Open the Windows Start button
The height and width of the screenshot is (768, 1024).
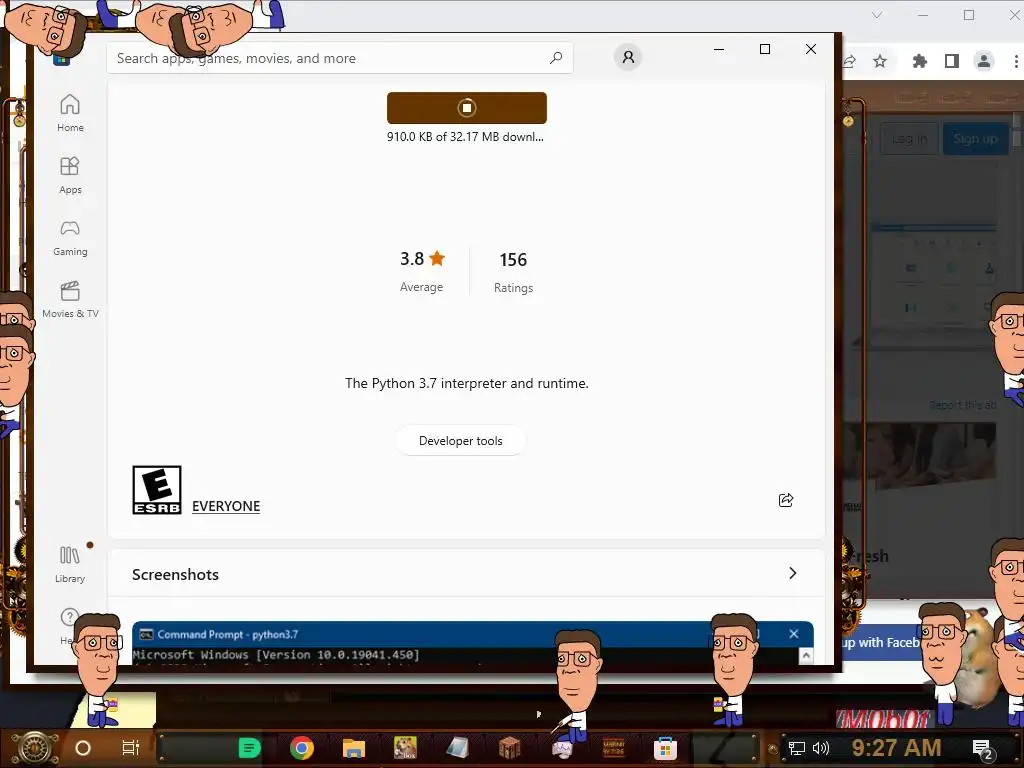coord(35,748)
